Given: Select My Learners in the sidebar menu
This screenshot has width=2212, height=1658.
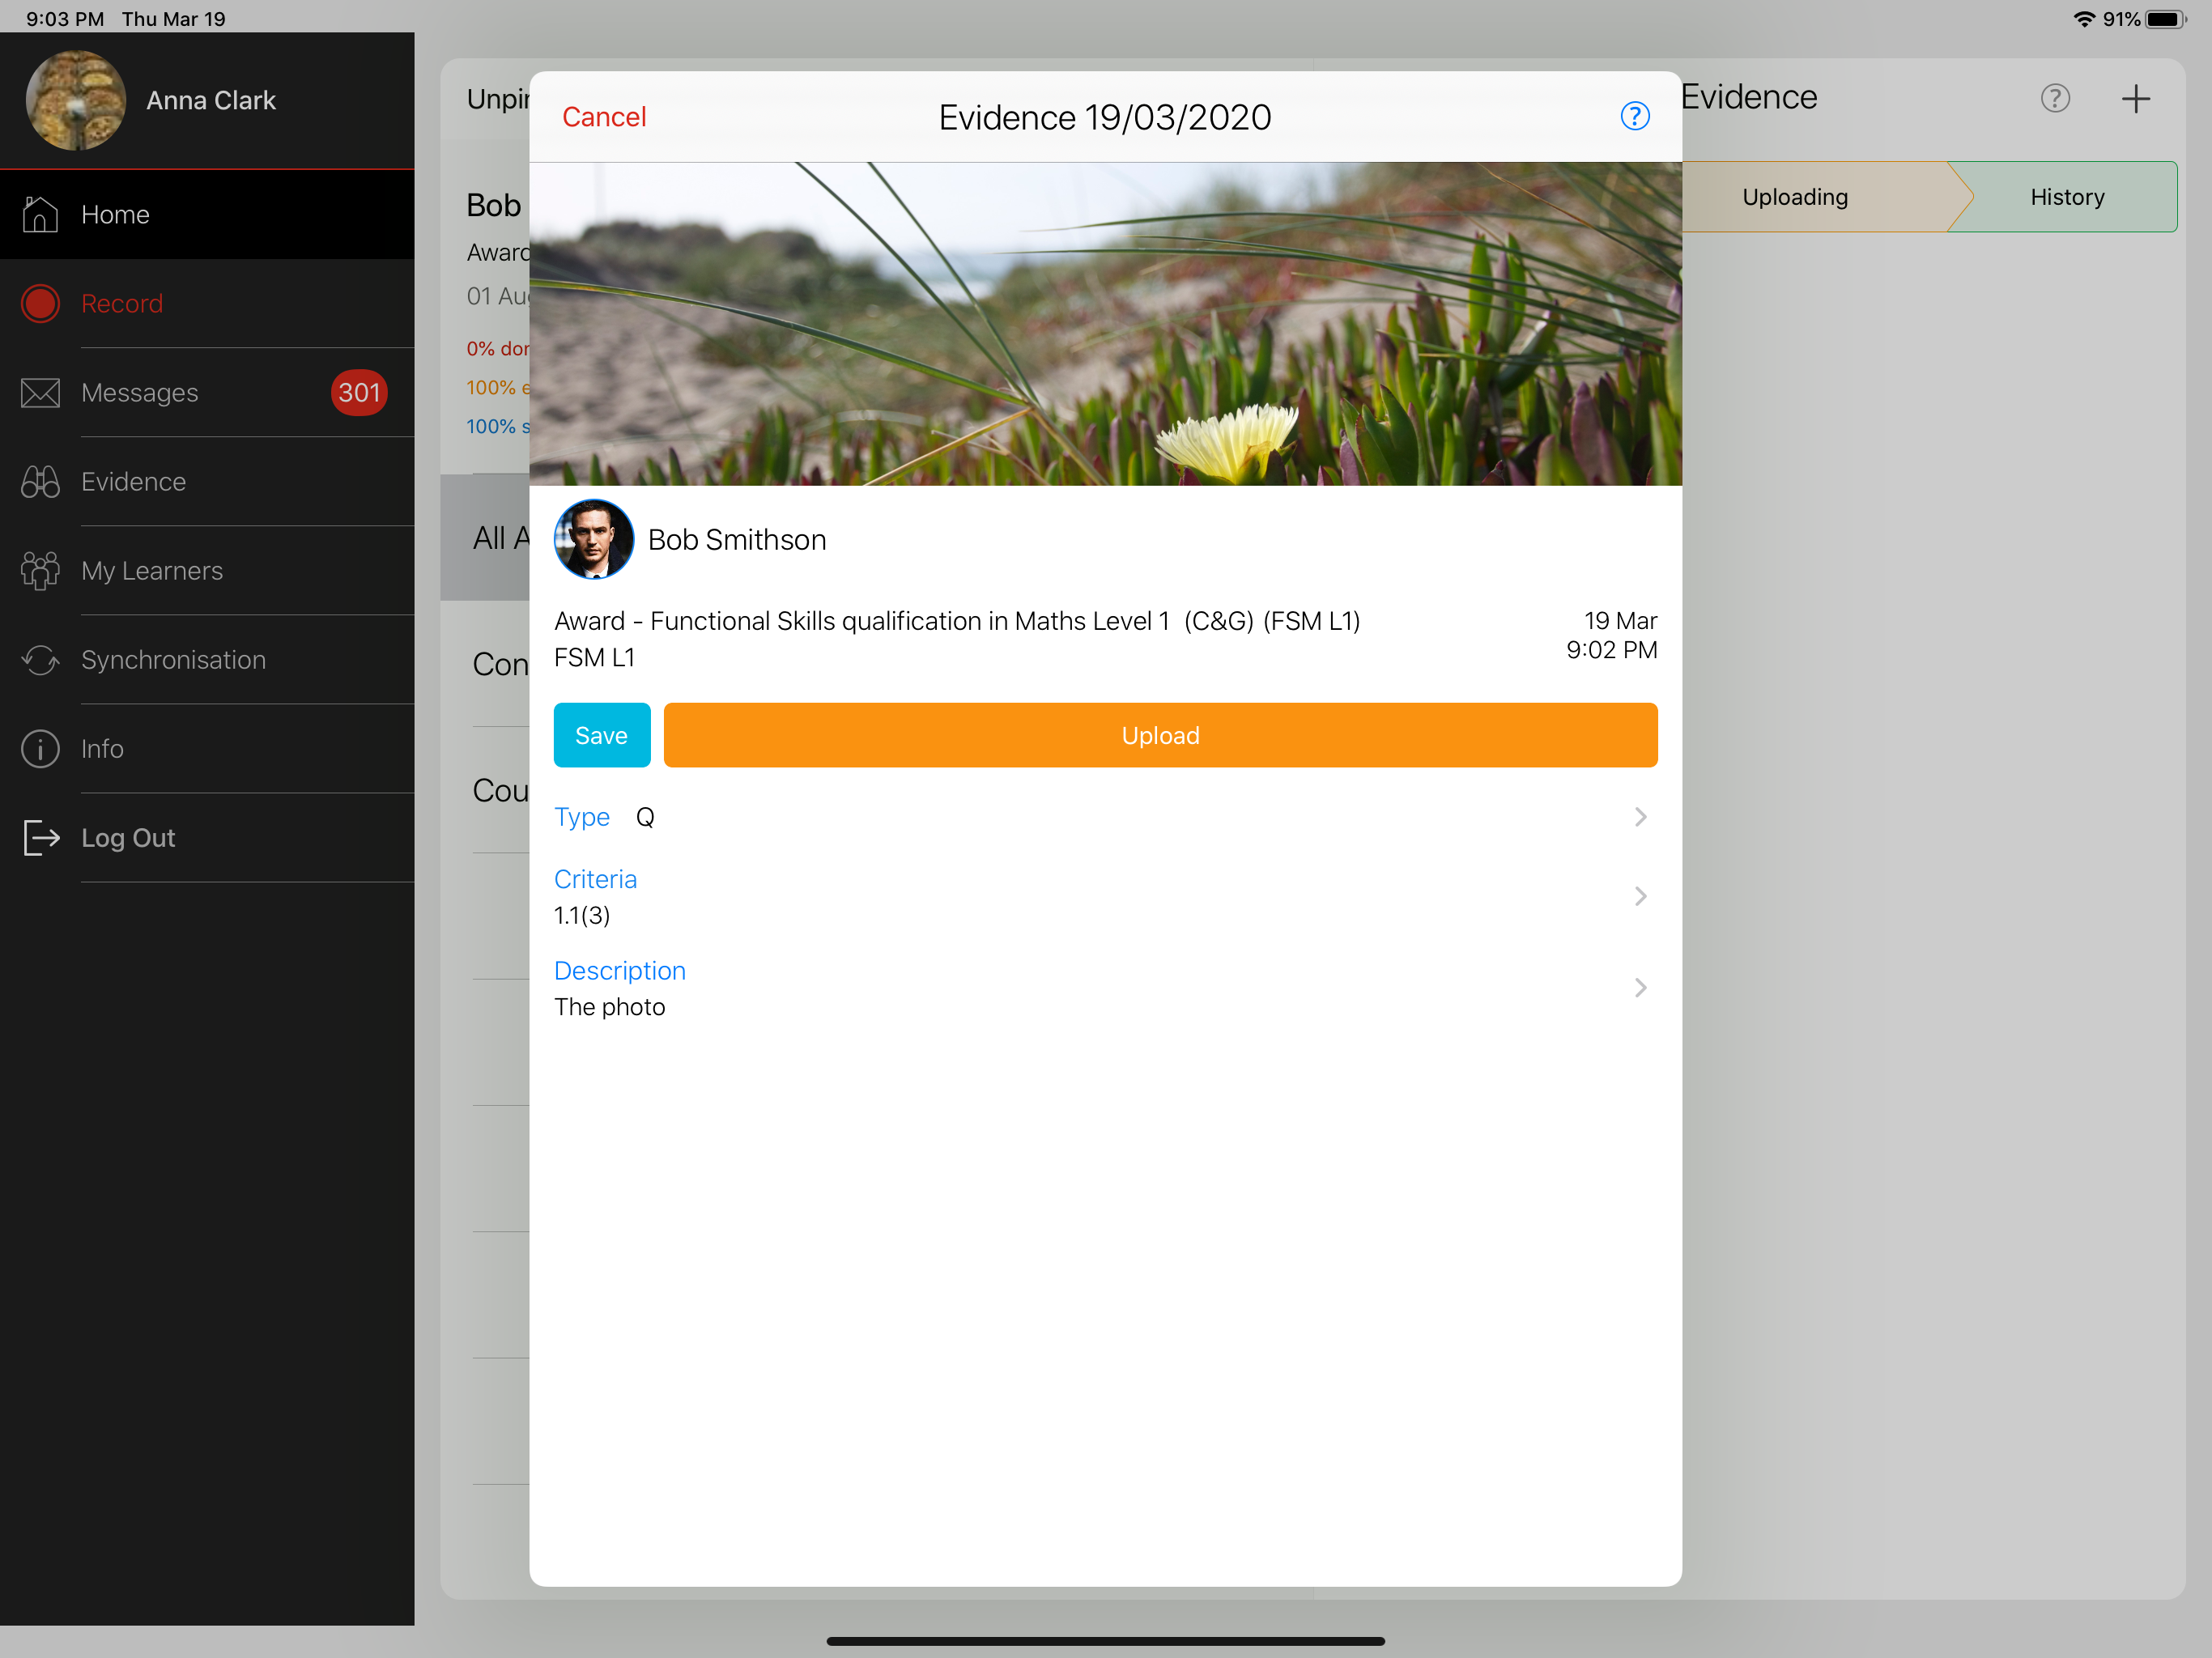Looking at the screenshot, I should click(x=207, y=570).
